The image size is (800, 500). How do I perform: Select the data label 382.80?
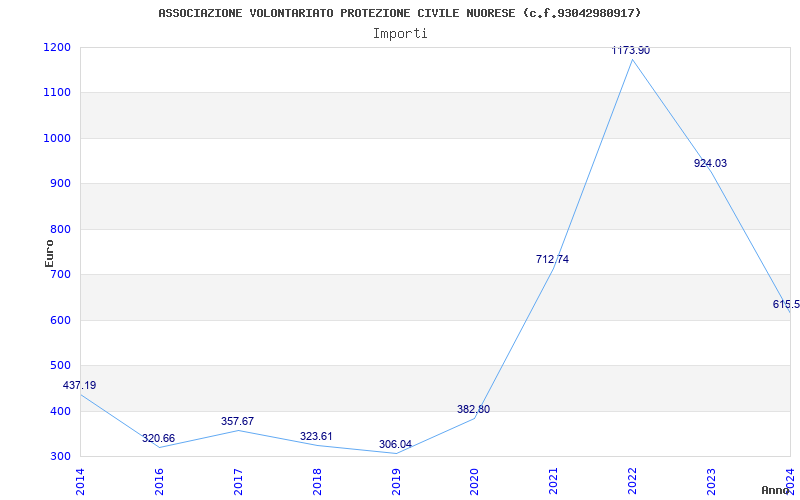coord(473,409)
